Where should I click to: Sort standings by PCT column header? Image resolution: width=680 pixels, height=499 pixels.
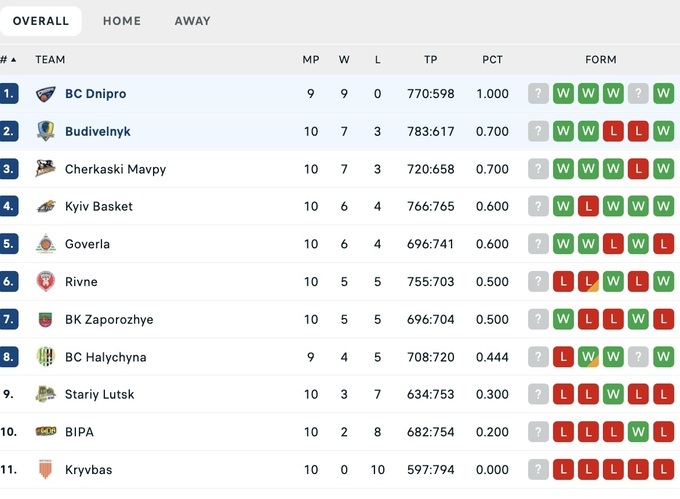(492, 60)
